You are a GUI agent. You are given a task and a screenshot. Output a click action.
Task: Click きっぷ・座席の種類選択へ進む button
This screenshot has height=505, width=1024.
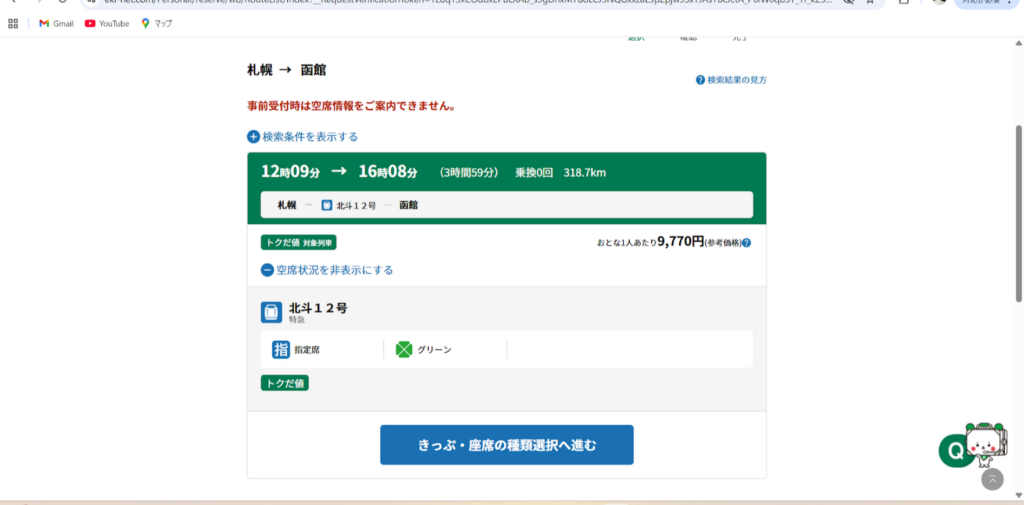click(506, 445)
